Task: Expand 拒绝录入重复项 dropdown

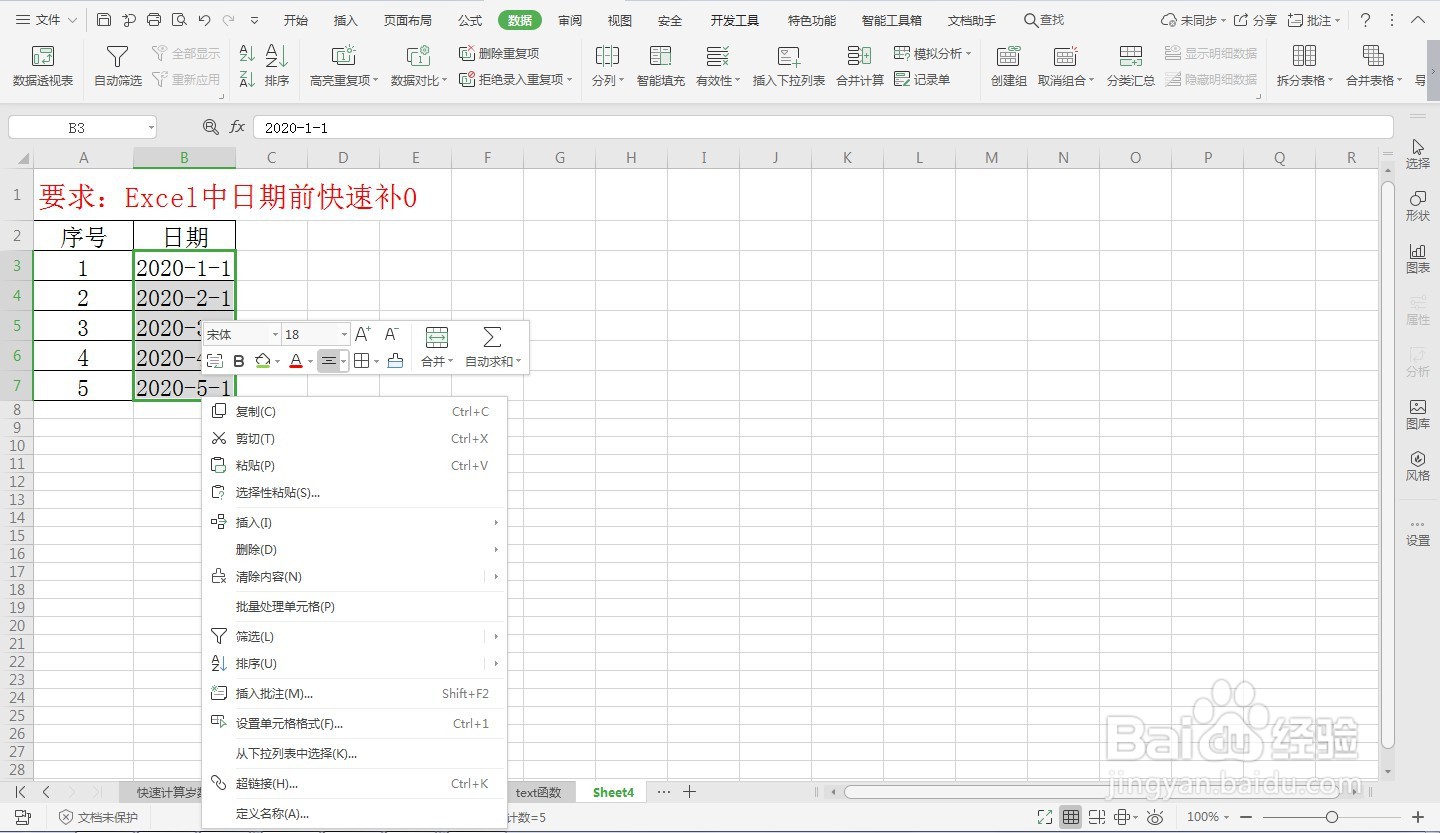Action: [x=569, y=80]
